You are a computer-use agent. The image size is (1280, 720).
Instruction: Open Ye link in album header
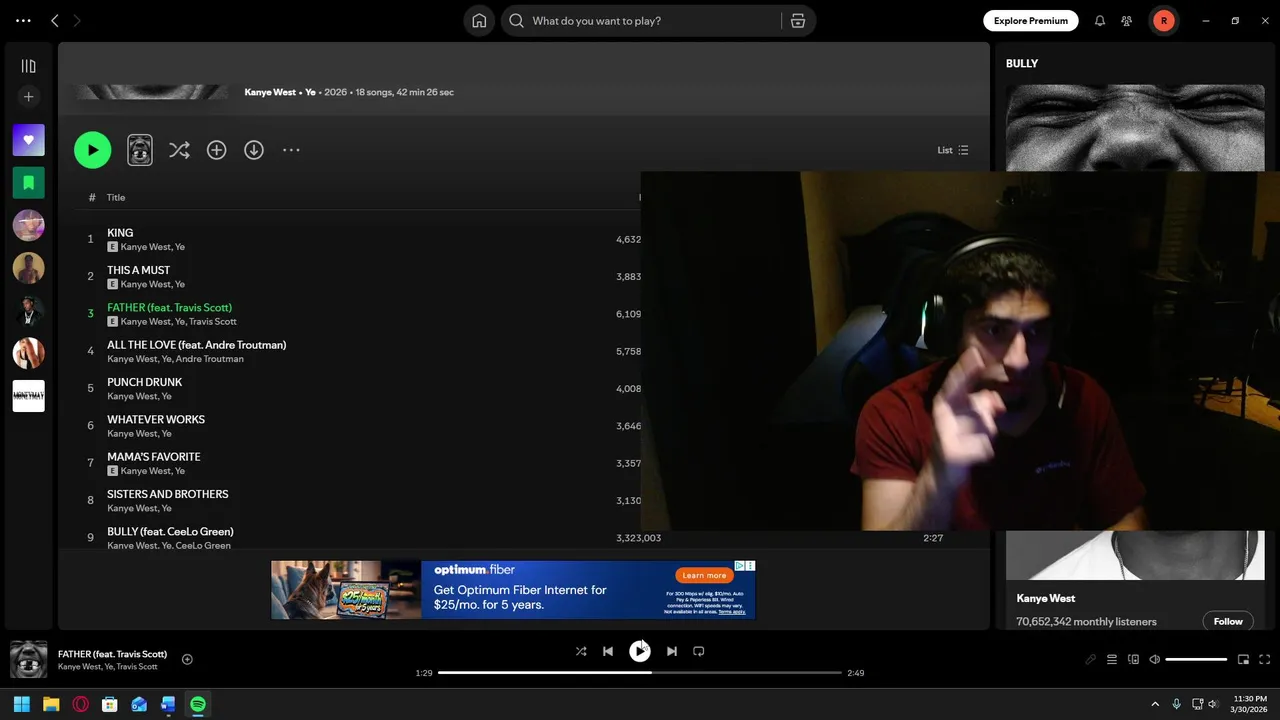[x=310, y=92]
